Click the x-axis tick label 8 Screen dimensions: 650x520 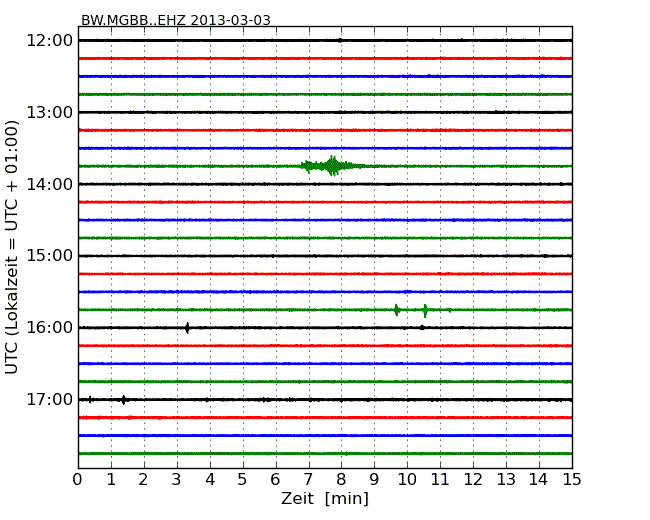coord(341,480)
